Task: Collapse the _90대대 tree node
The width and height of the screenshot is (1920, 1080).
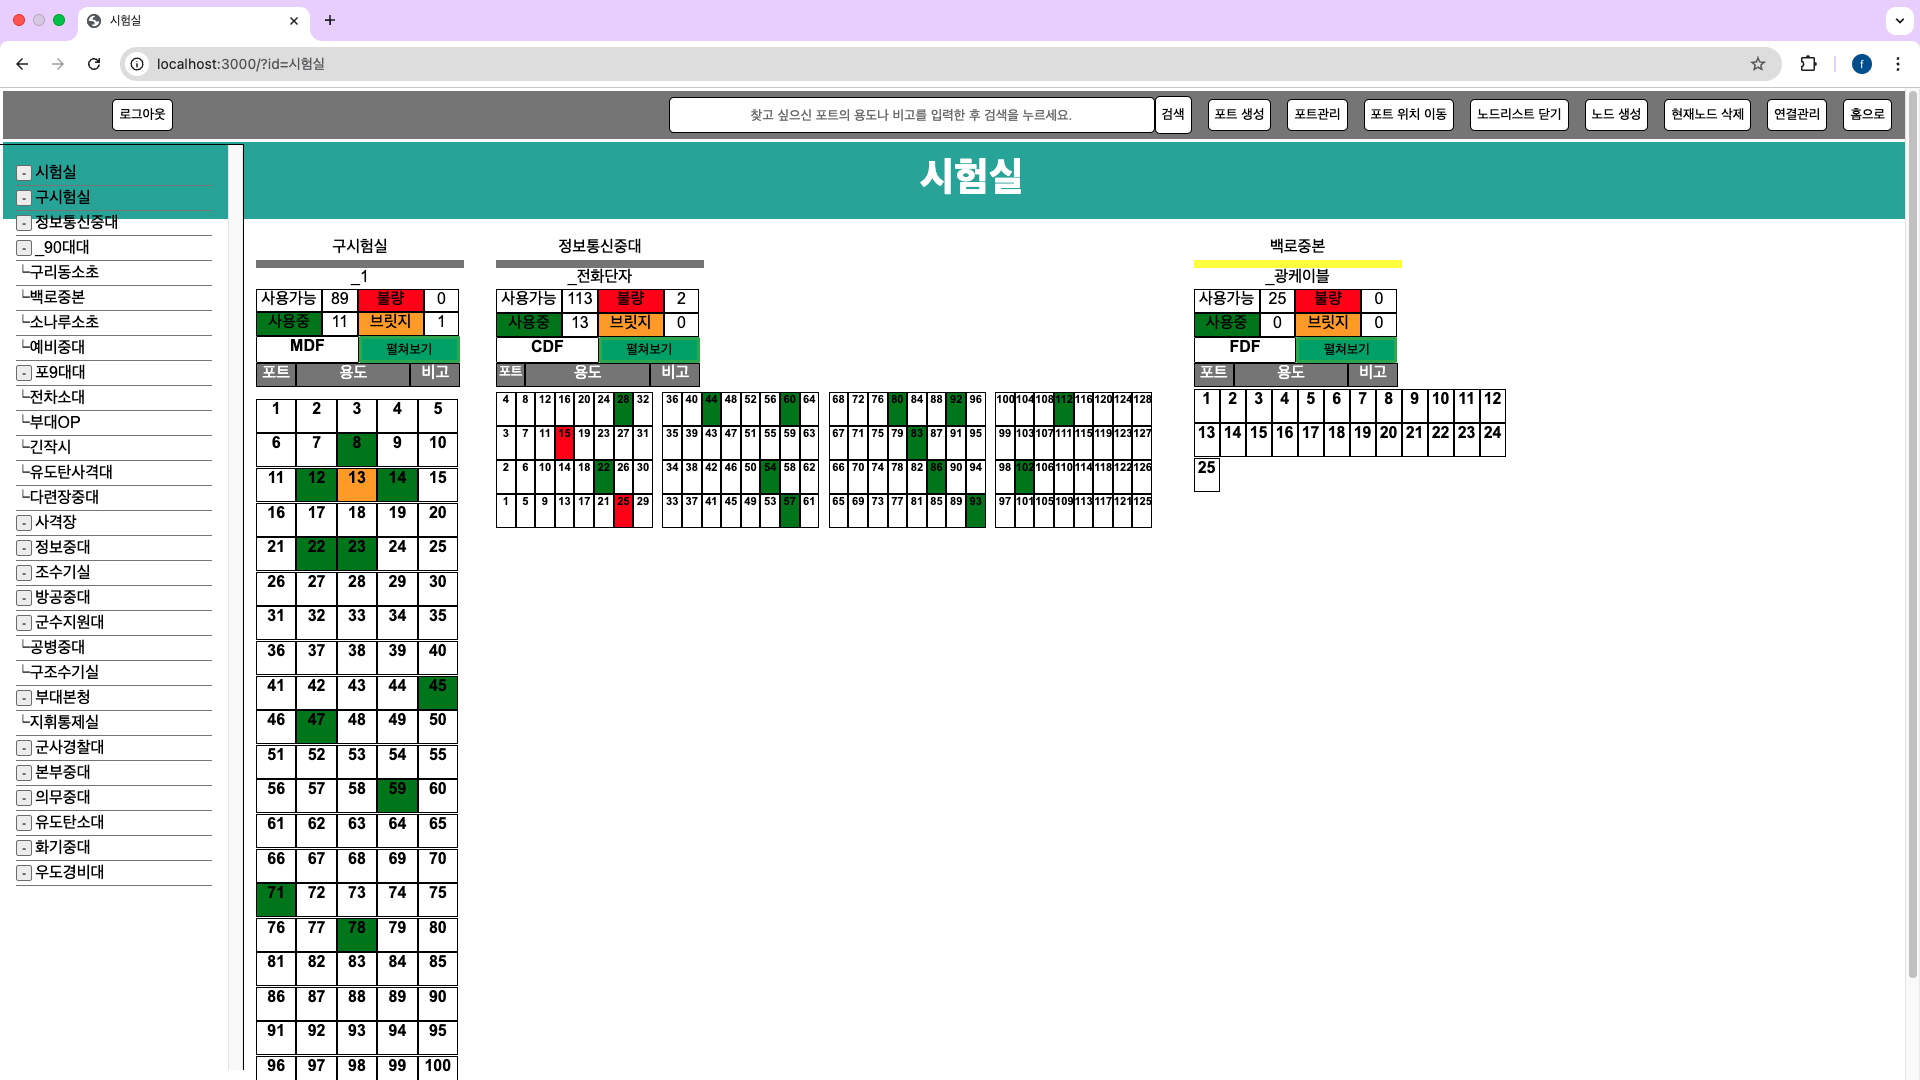Action: [24, 248]
